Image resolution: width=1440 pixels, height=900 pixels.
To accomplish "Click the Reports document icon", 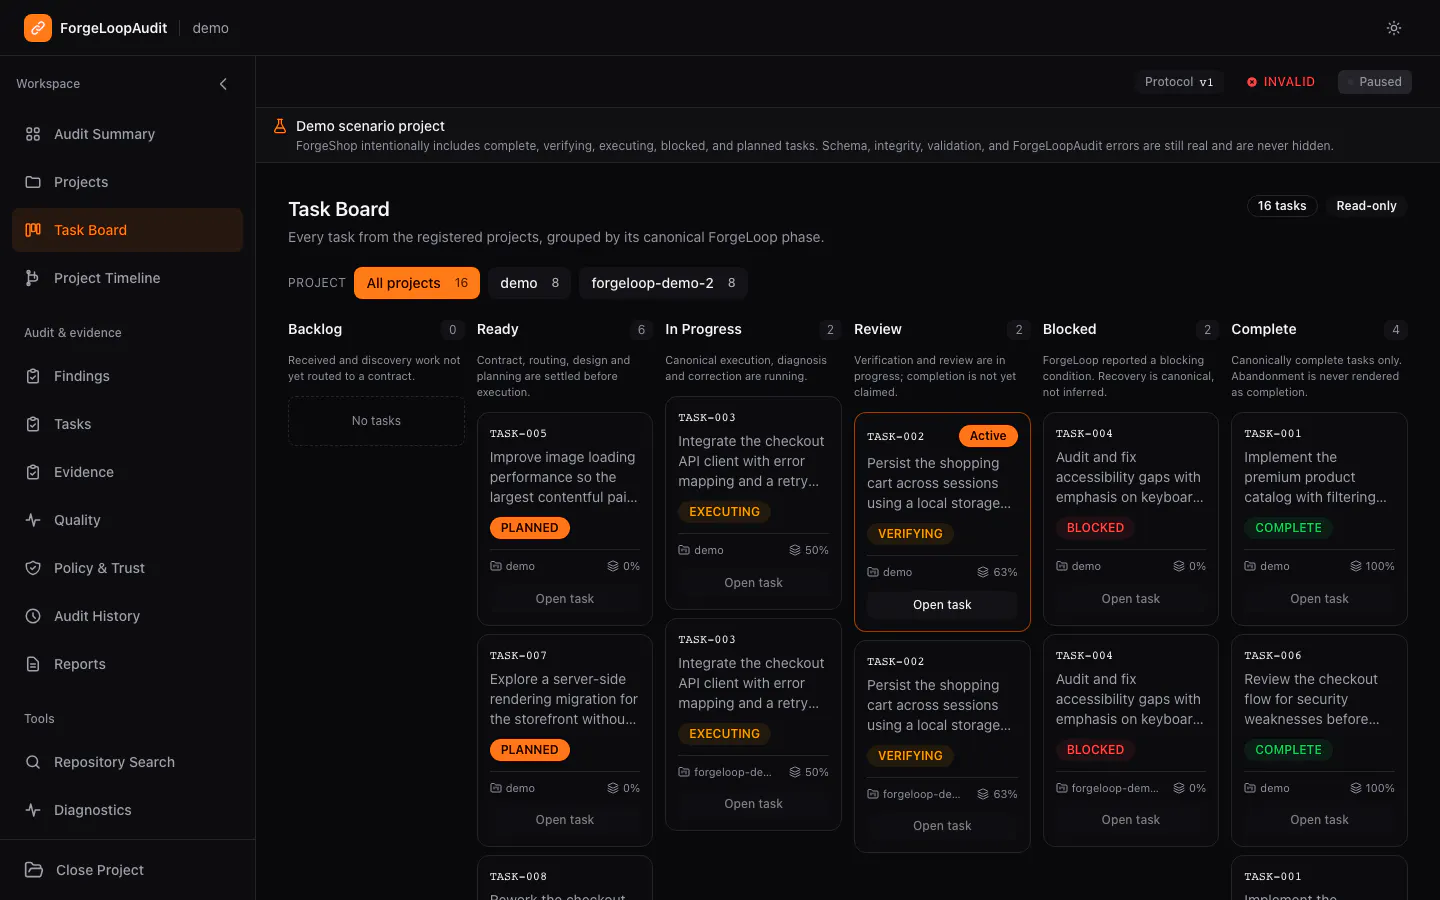I will coord(33,664).
